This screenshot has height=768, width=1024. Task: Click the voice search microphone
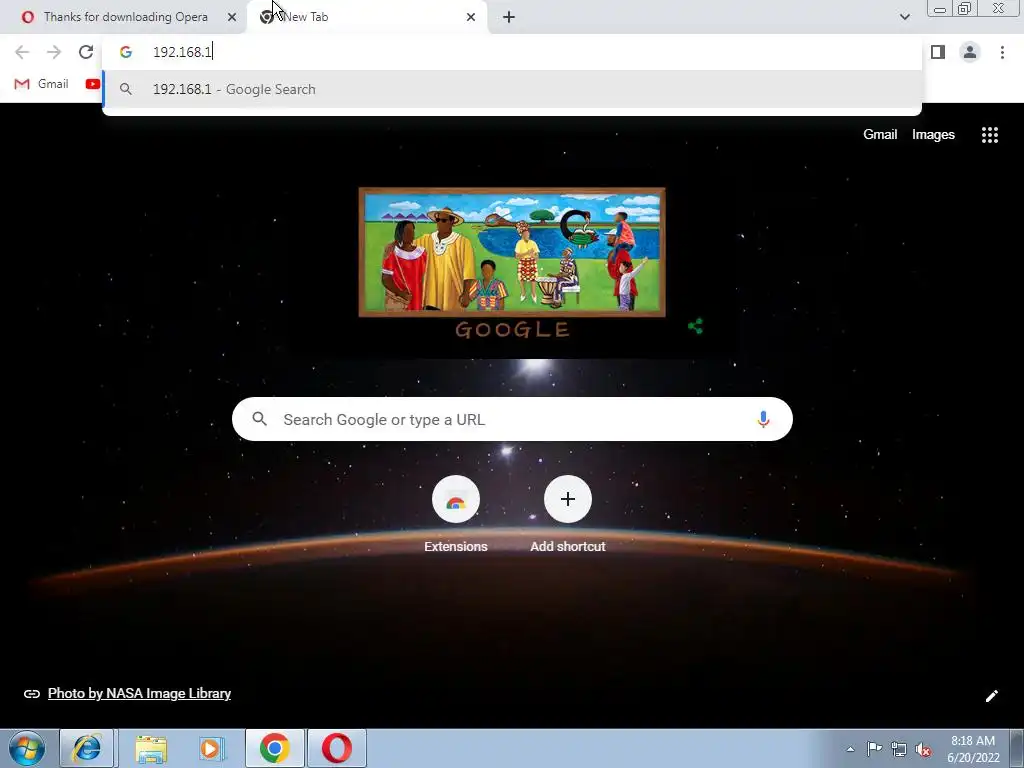point(763,419)
